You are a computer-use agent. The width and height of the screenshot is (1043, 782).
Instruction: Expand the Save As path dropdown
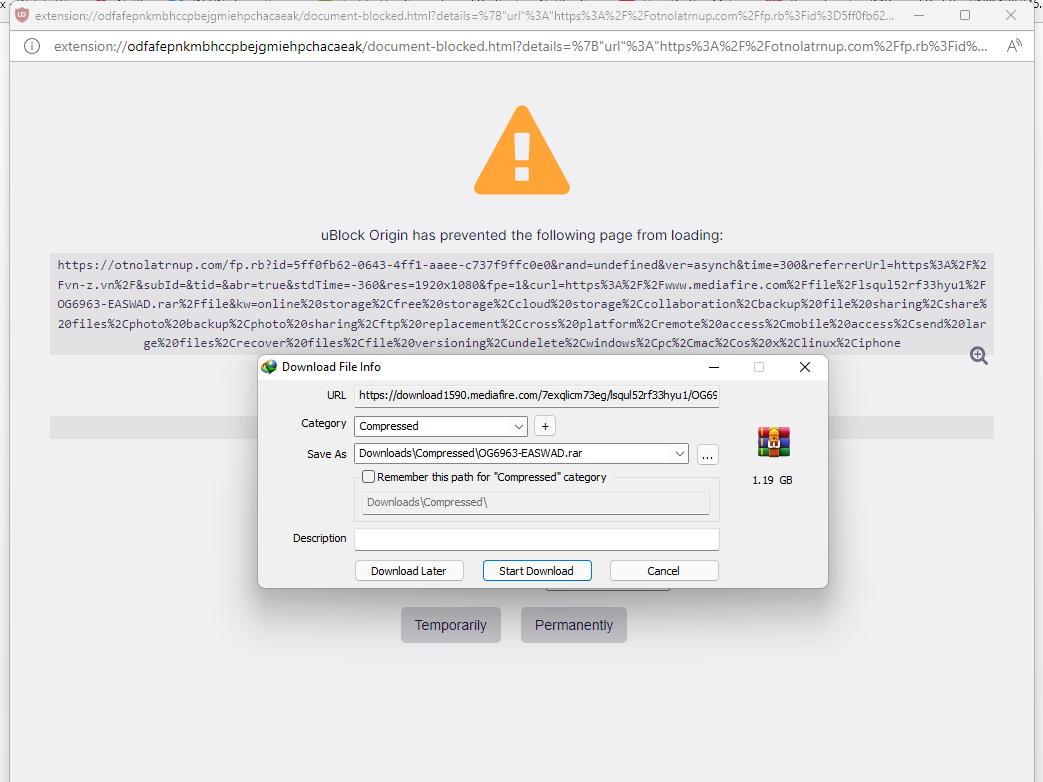coord(679,454)
